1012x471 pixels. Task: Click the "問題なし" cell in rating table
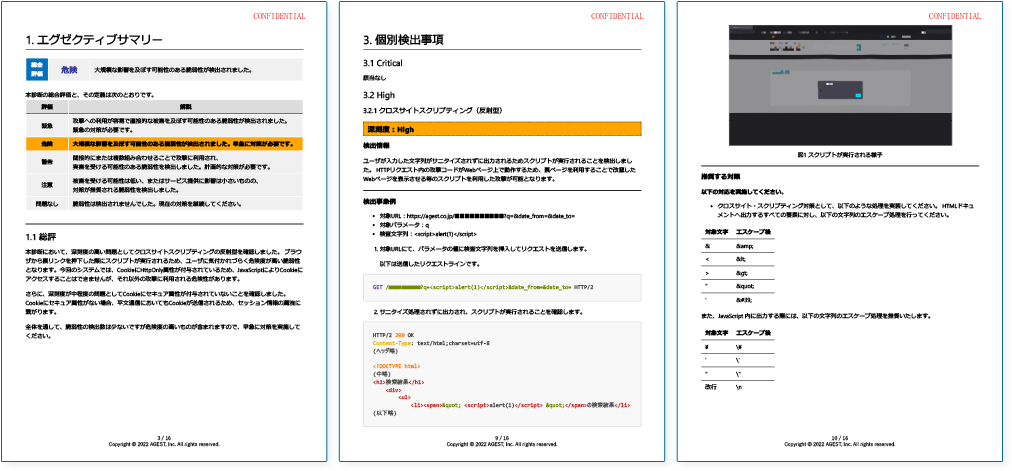47,204
